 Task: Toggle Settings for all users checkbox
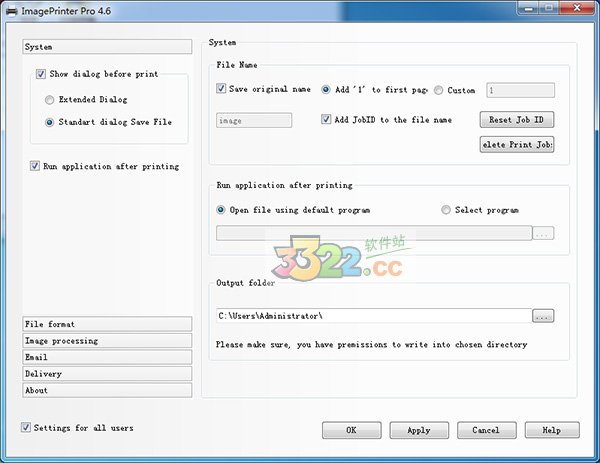26,427
